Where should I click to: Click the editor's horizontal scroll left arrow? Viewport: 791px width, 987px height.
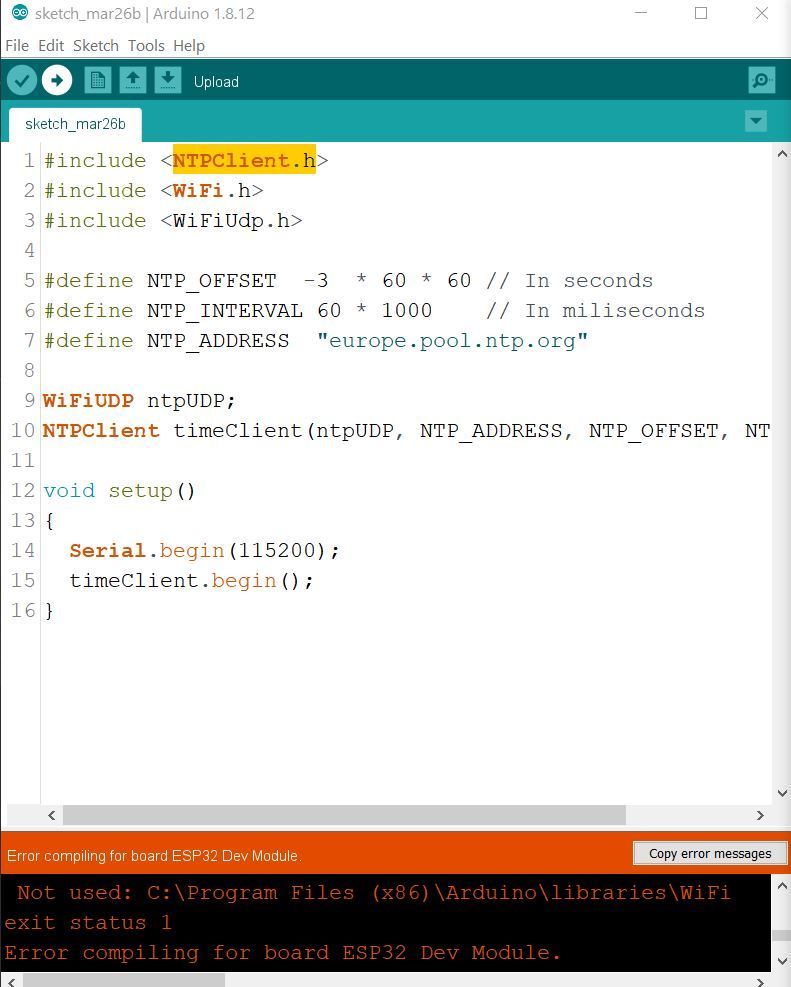[x=52, y=815]
